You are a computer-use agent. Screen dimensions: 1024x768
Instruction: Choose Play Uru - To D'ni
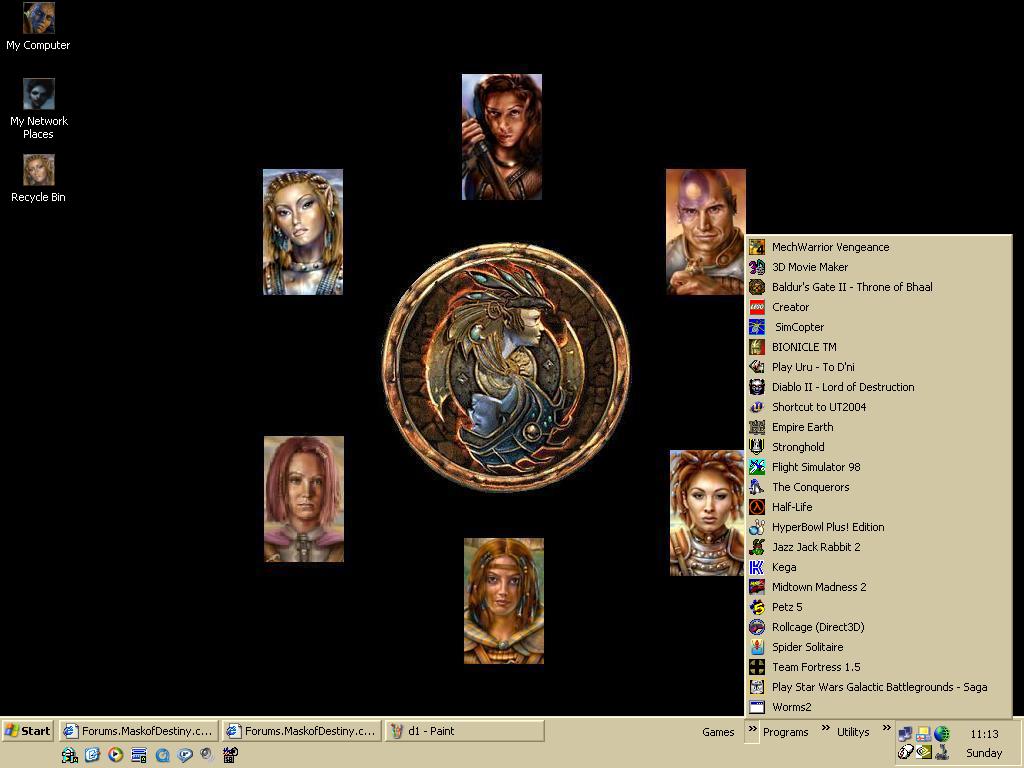click(878, 367)
